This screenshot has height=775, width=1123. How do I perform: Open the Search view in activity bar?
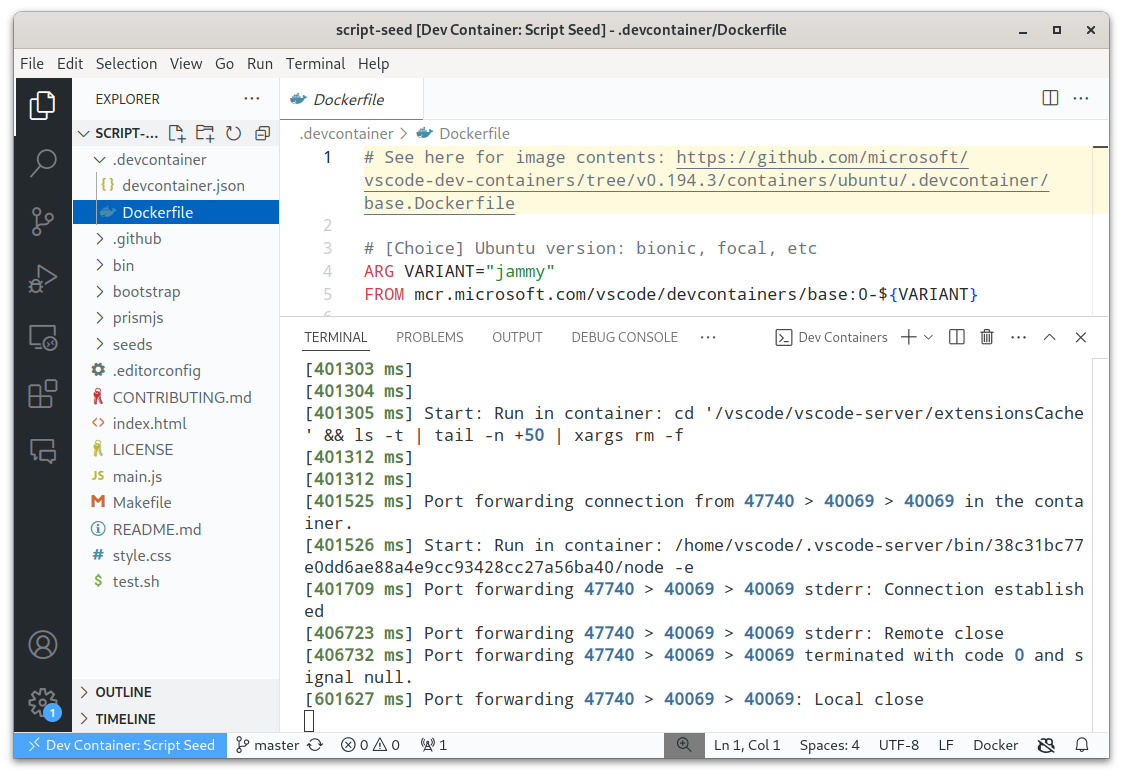pos(42,163)
